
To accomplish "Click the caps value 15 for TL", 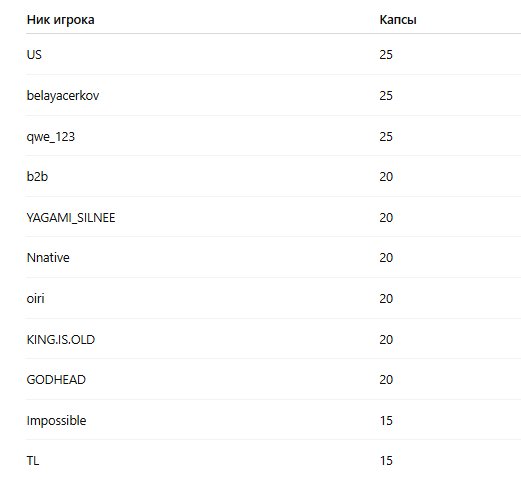I will (x=386, y=461).
